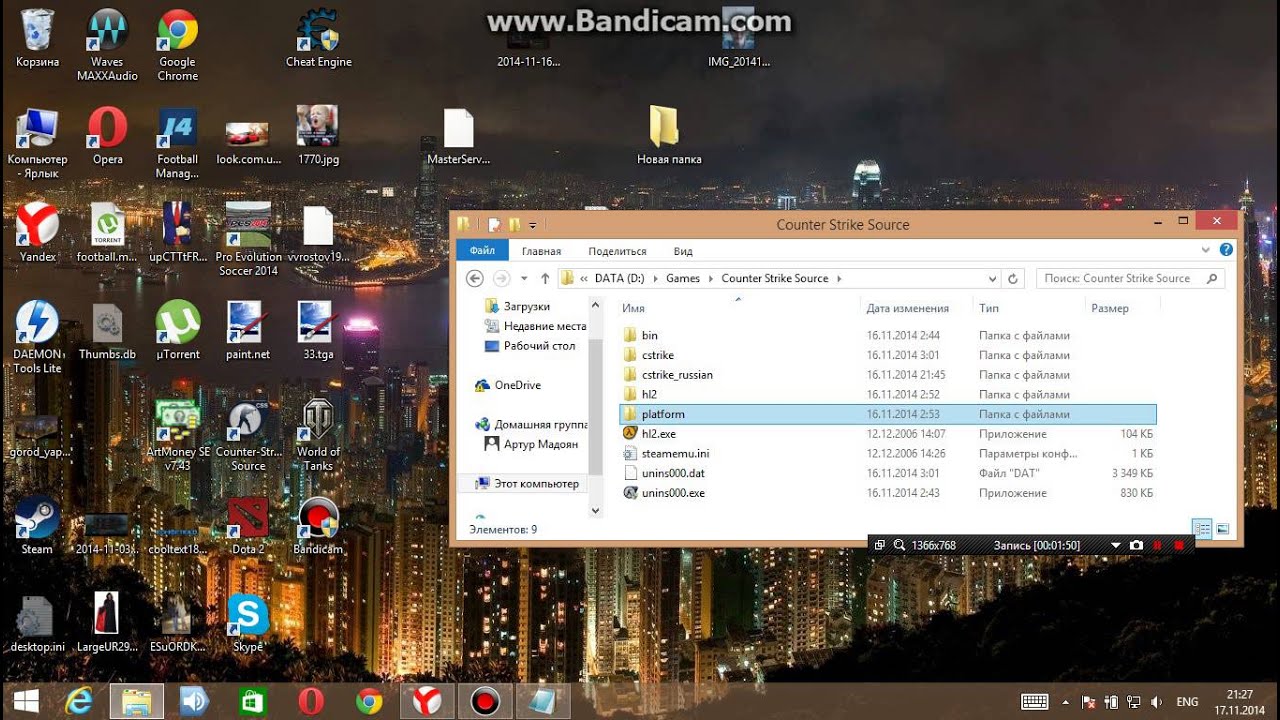Open Internet Explorer from the taskbar
1280x720 pixels.
click(x=78, y=701)
